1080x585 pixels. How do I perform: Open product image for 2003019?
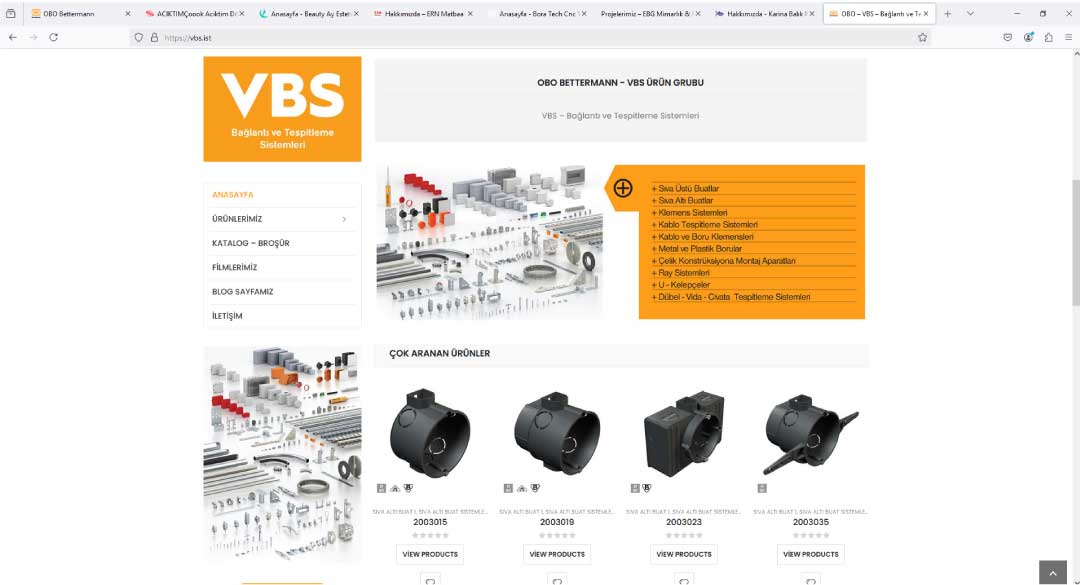pyautogui.click(x=557, y=433)
